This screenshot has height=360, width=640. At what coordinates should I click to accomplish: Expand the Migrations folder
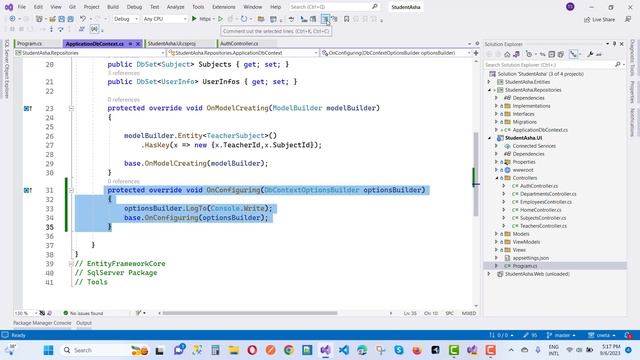[496, 122]
